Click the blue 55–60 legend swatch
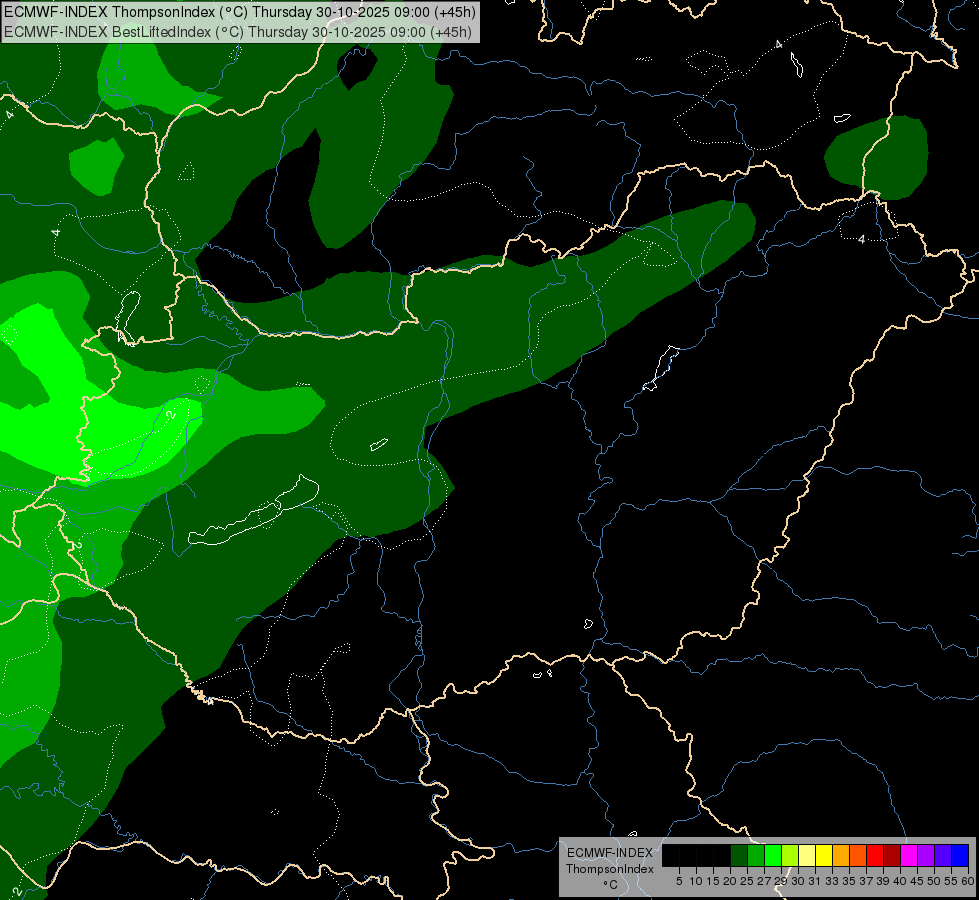The image size is (979, 900). (x=960, y=855)
